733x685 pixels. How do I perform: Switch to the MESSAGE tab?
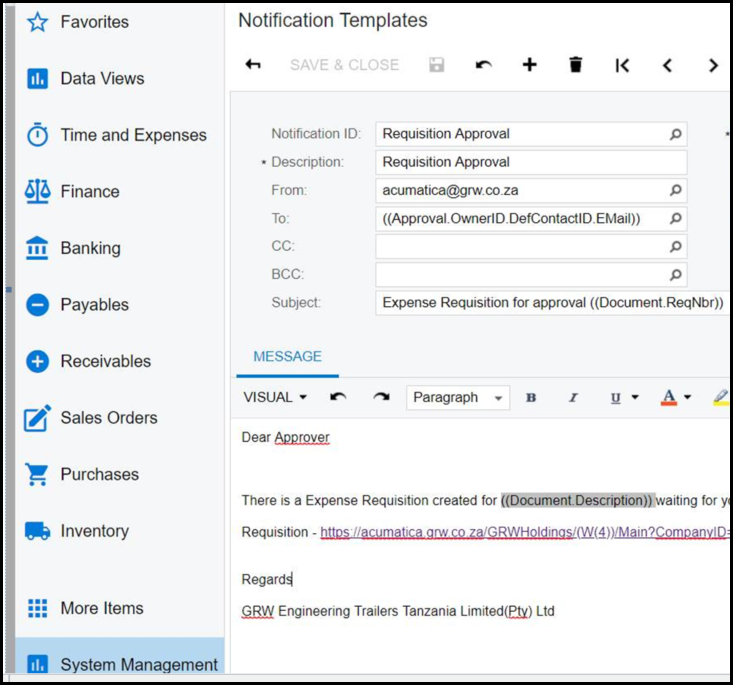click(287, 356)
